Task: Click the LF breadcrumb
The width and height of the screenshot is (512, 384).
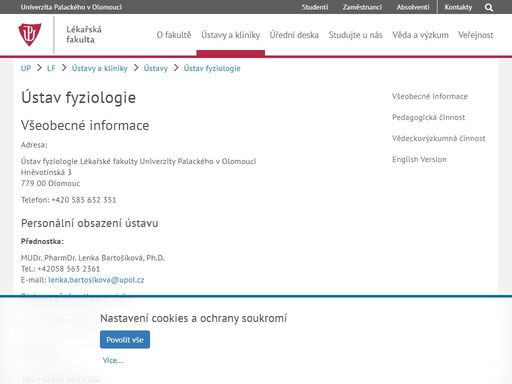Action: 51,68
